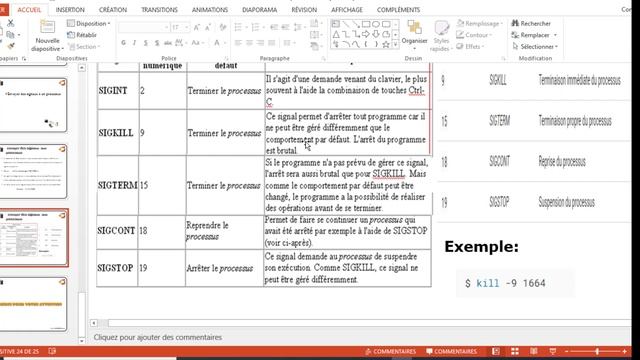Select the rectangle shape in gallery
The width and height of the screenshot is (640, 360).
point(366,24)
